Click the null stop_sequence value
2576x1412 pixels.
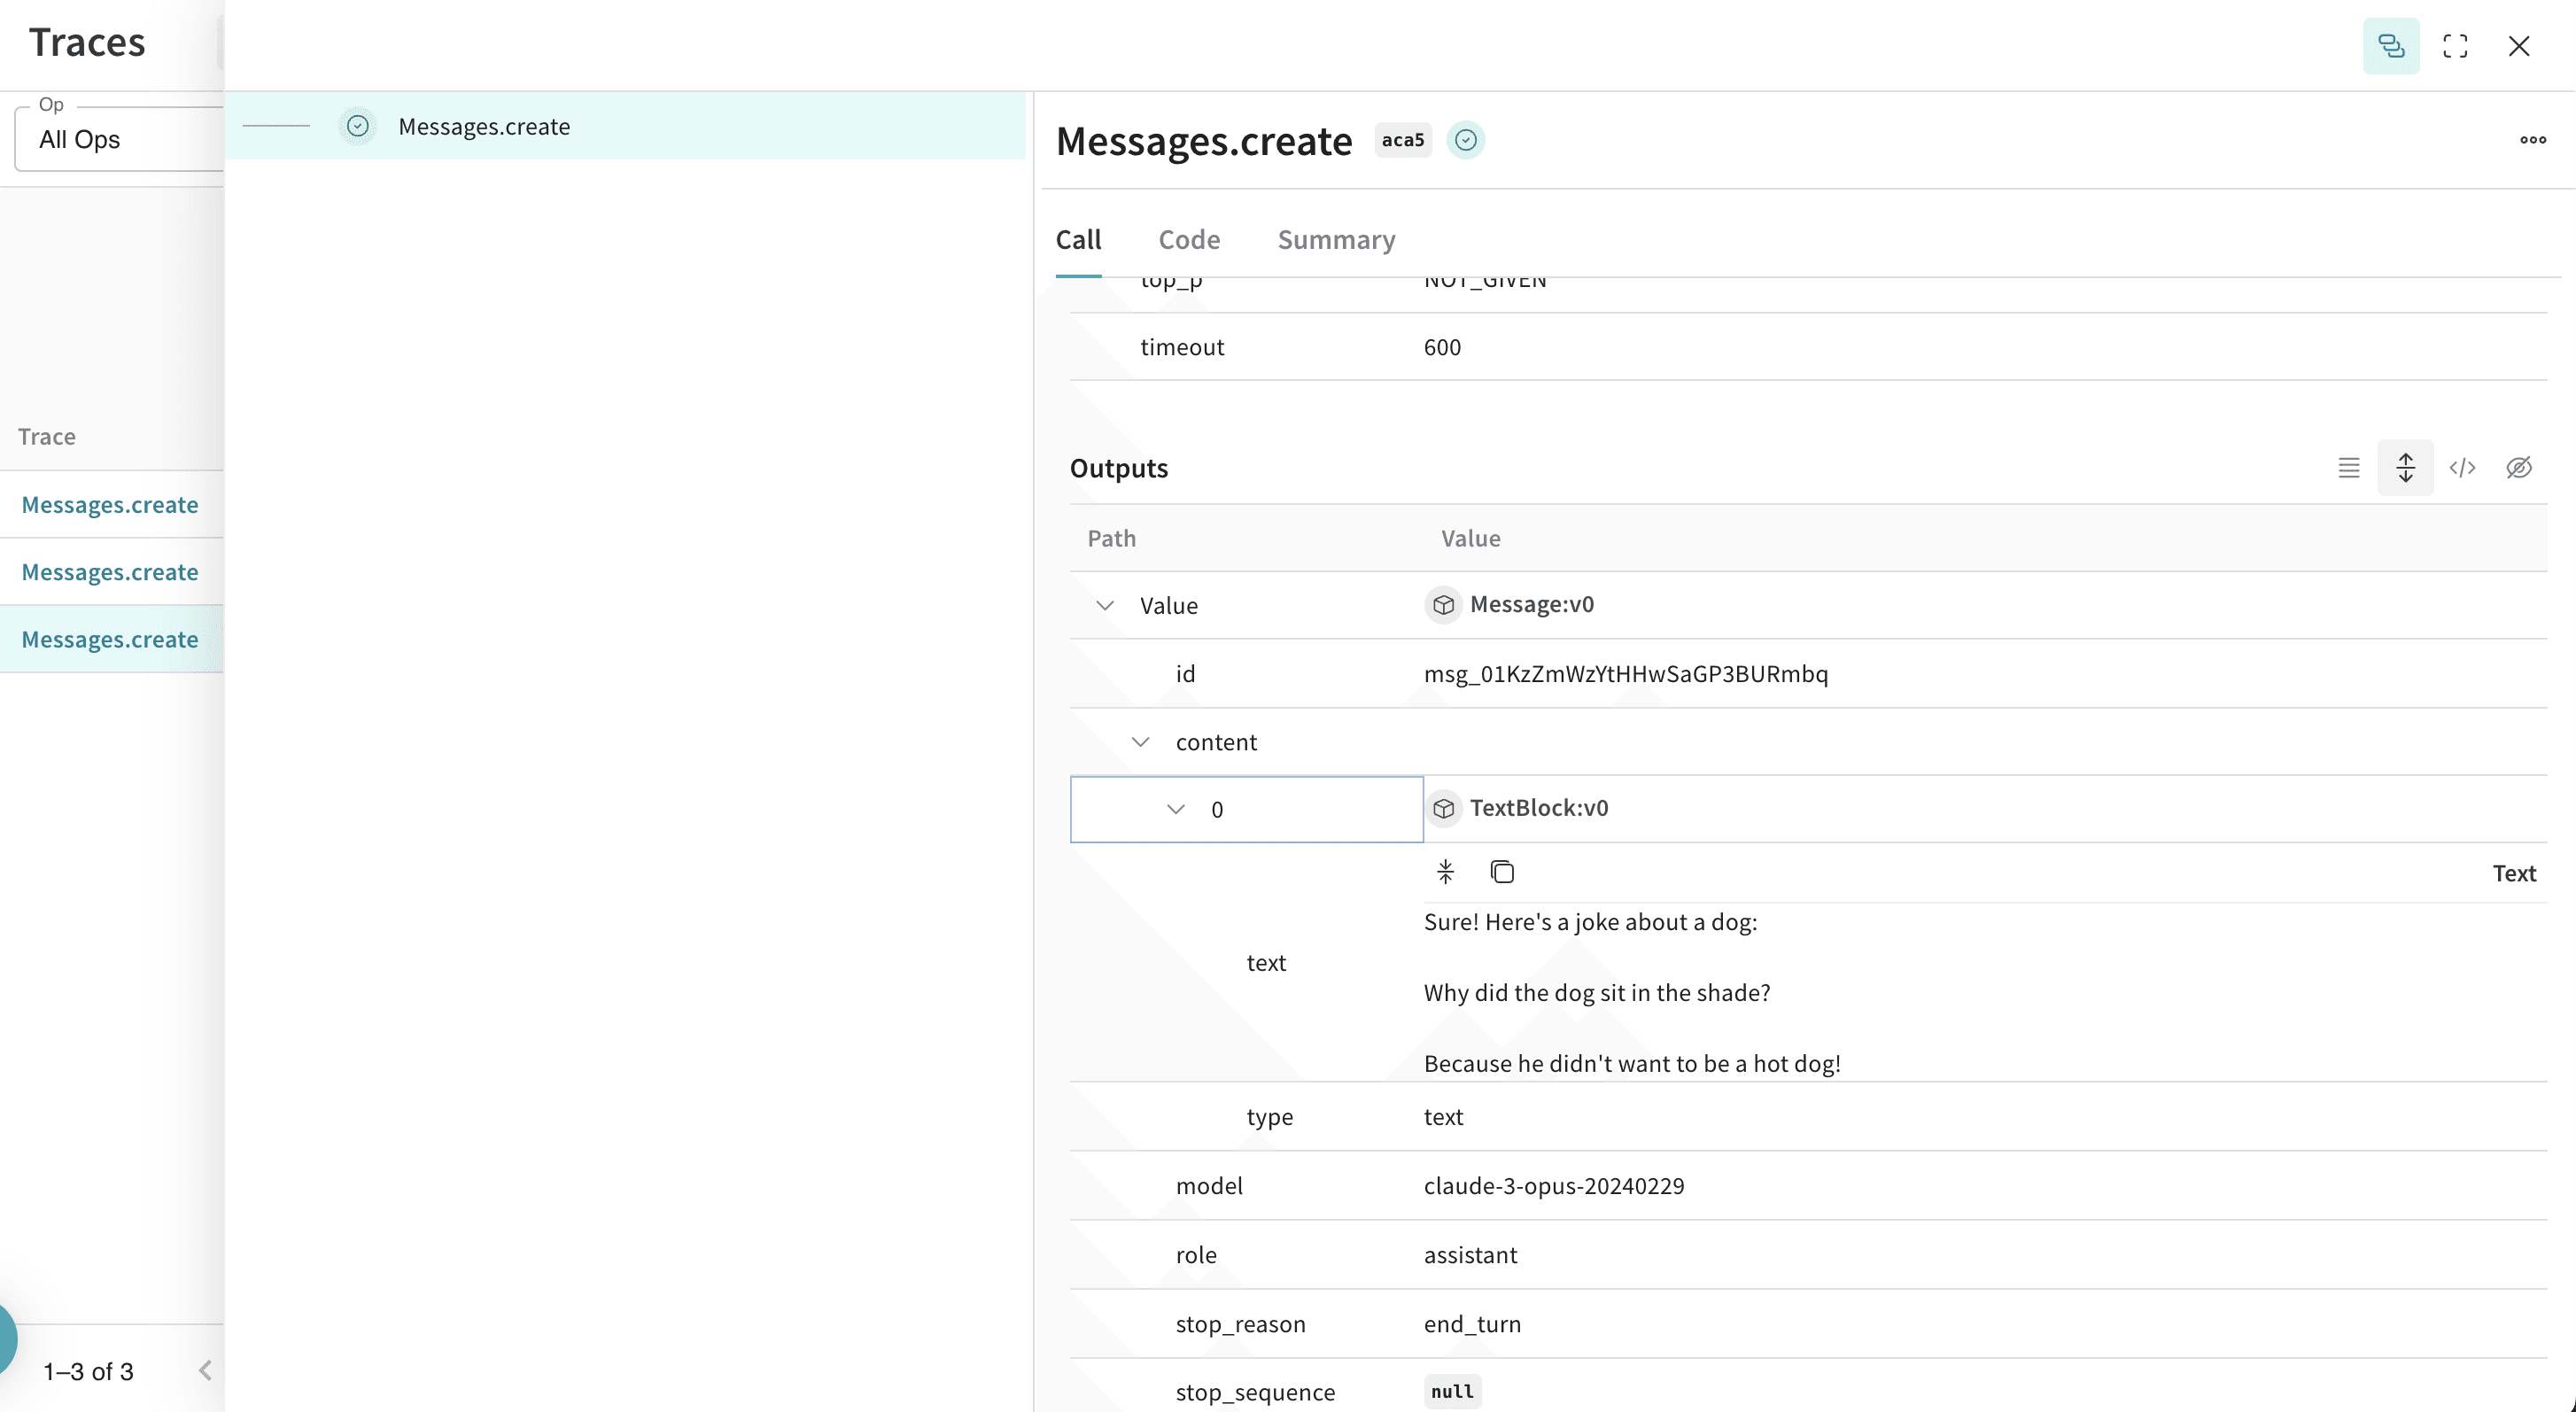[1452, 1391]
